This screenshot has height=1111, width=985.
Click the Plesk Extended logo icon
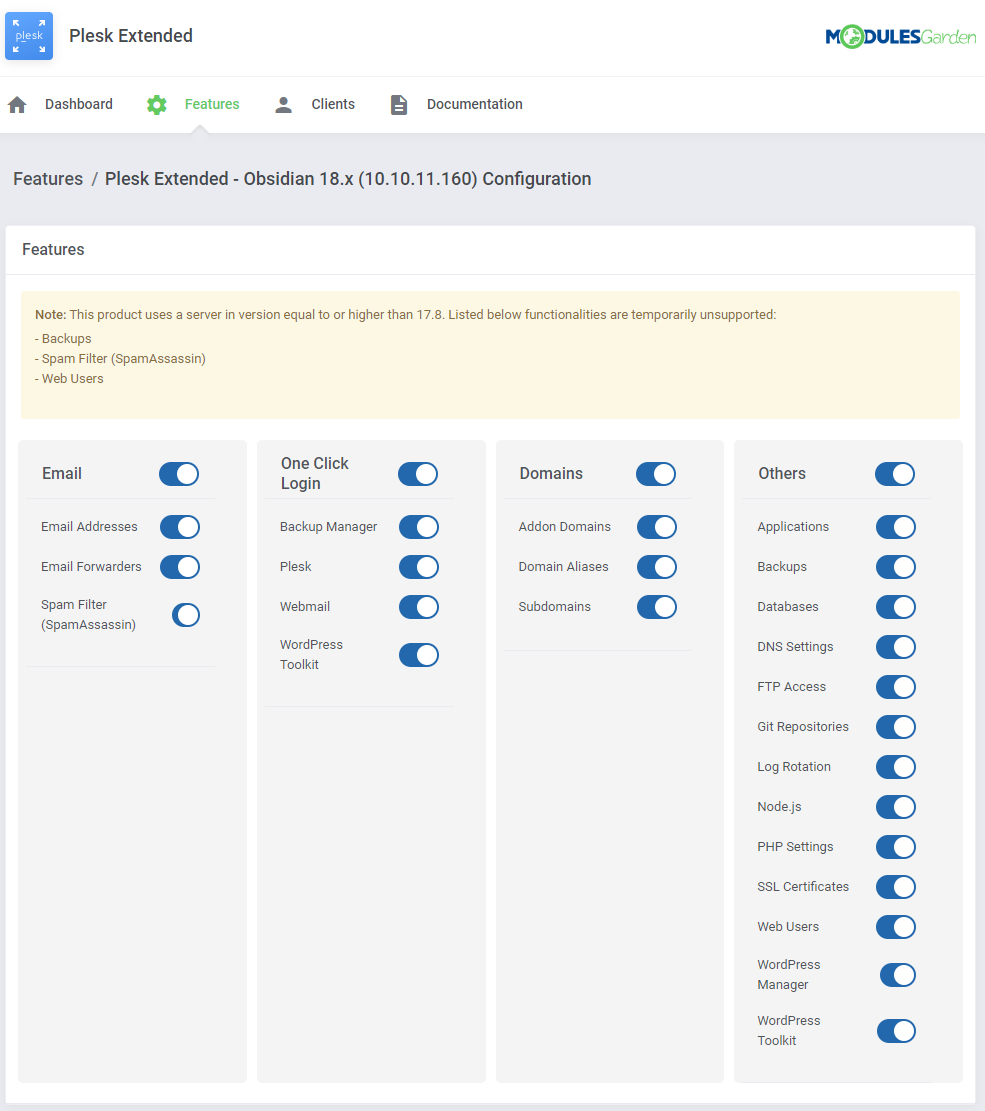[29, 36]
